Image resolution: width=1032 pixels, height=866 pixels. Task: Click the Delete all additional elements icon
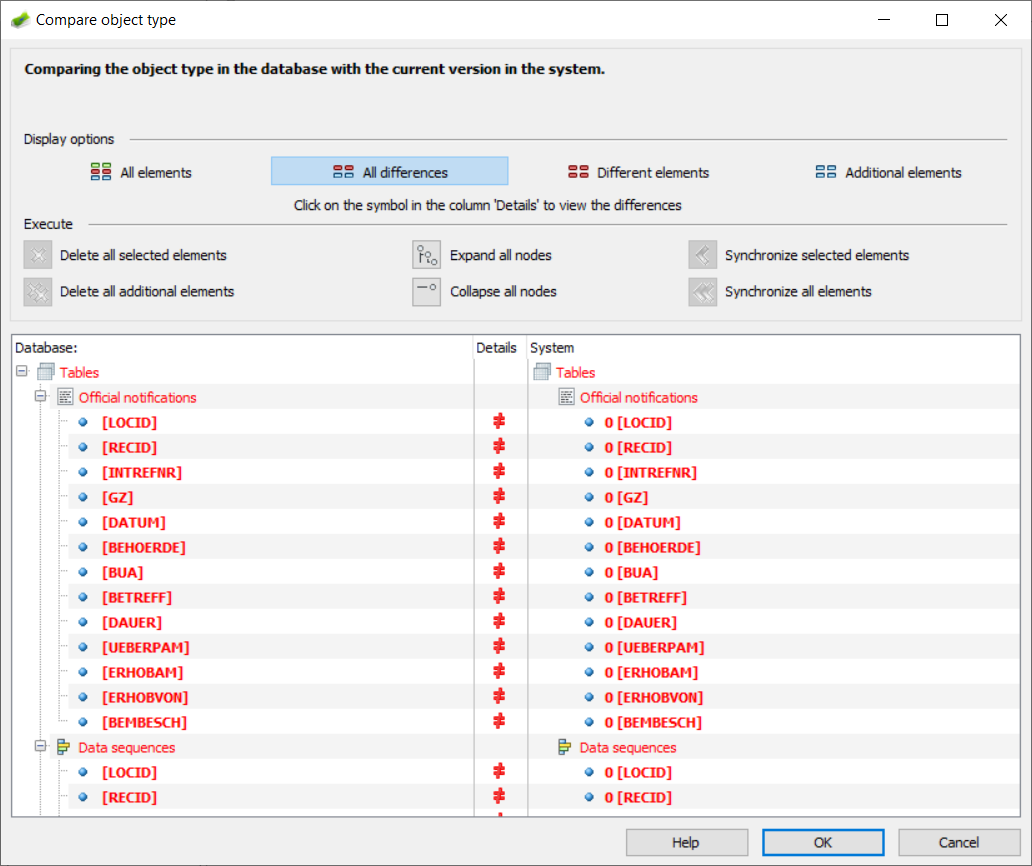pyautogui.click(x=37, y=291)
